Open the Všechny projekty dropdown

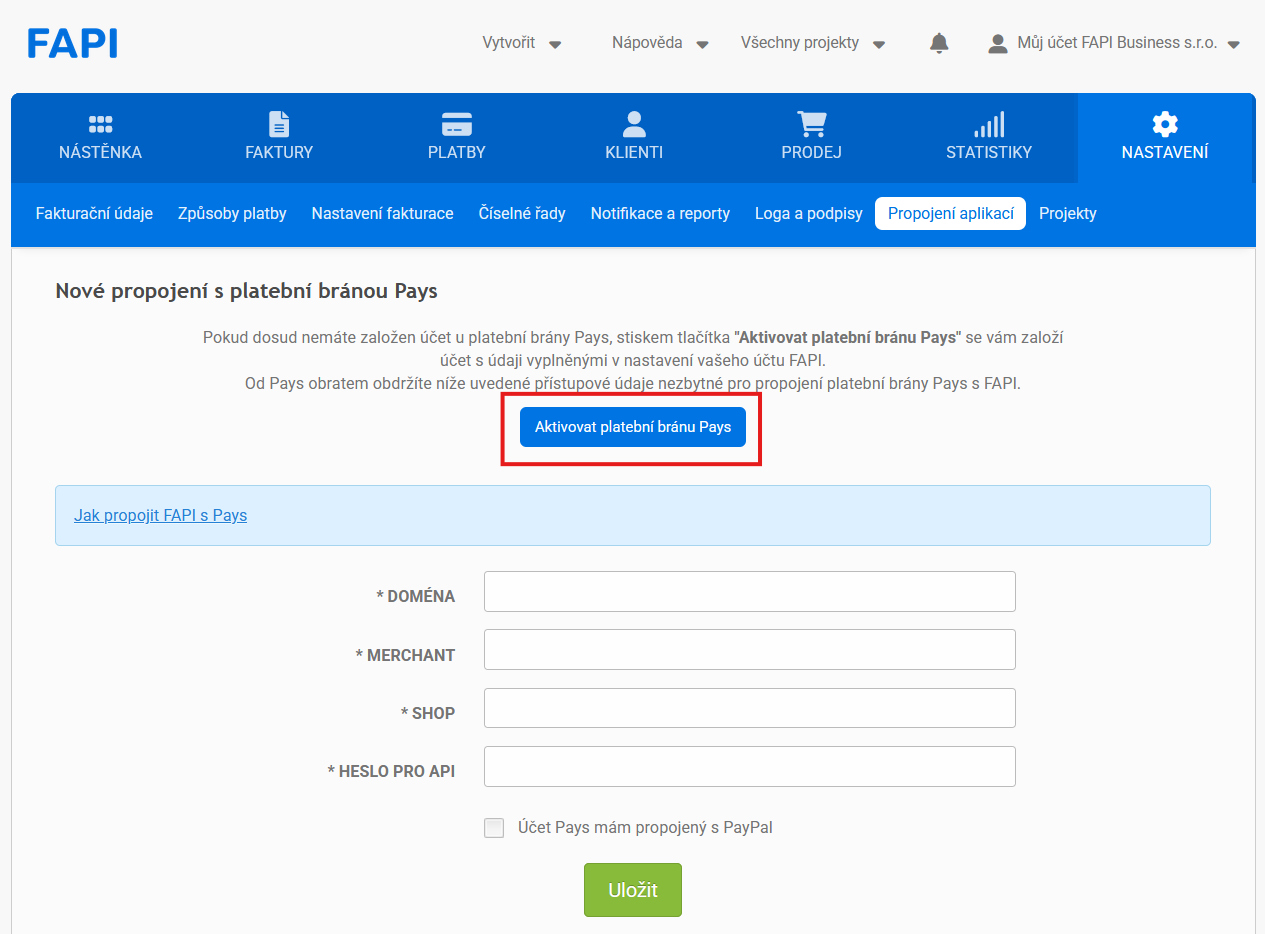coord(813,43)
